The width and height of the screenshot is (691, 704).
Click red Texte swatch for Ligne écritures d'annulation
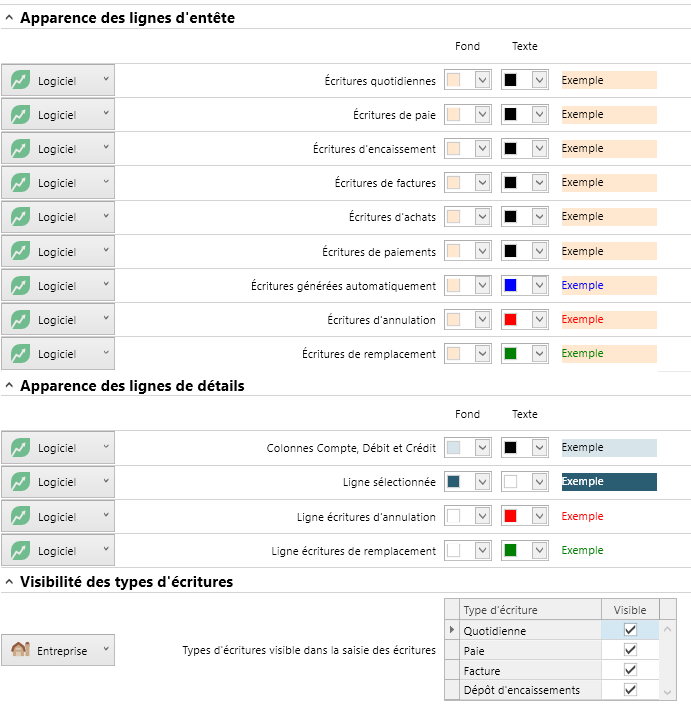[x=511, y=516]
